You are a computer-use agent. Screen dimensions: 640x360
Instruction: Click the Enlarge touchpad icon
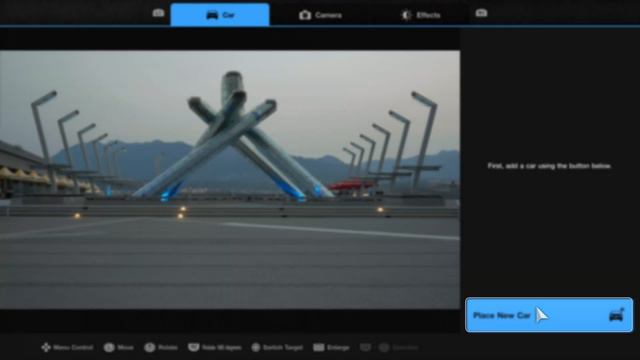pyautogui.click(x=319, y=347)
